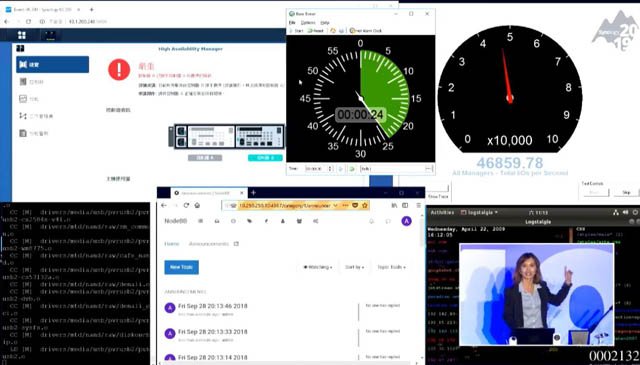This screenshot has height=365, width=640.
Task: Click Firefox back arrow
Action: click(x=164, y=205)
